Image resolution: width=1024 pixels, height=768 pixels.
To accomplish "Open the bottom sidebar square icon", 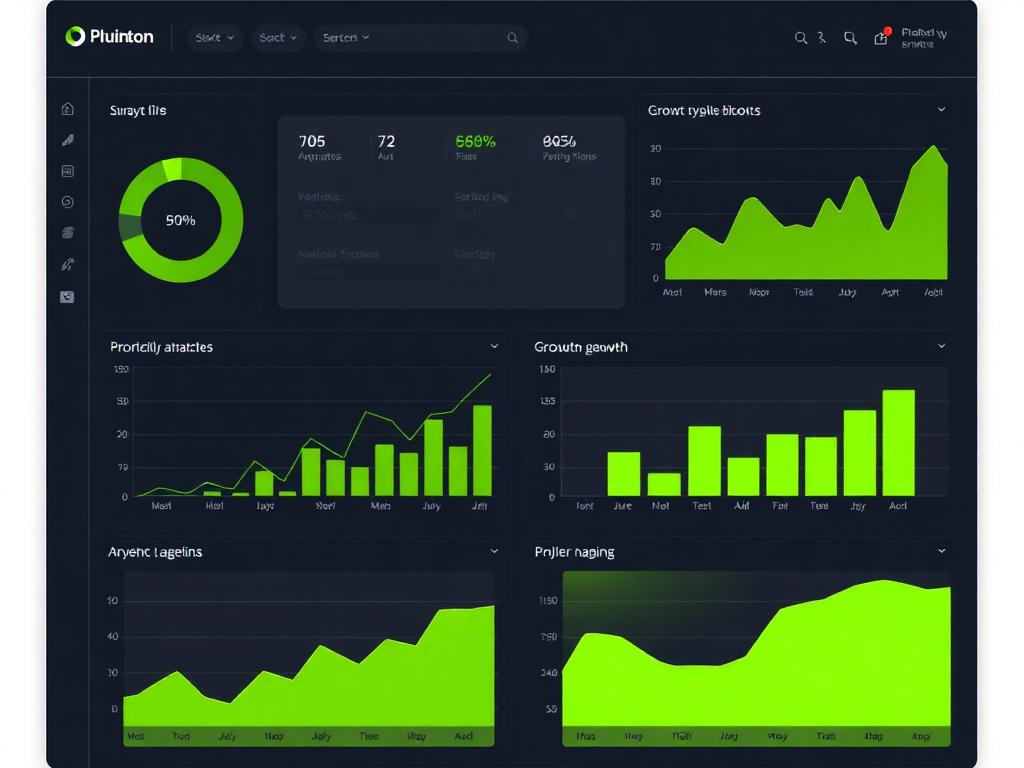I will tap(67, 297).
